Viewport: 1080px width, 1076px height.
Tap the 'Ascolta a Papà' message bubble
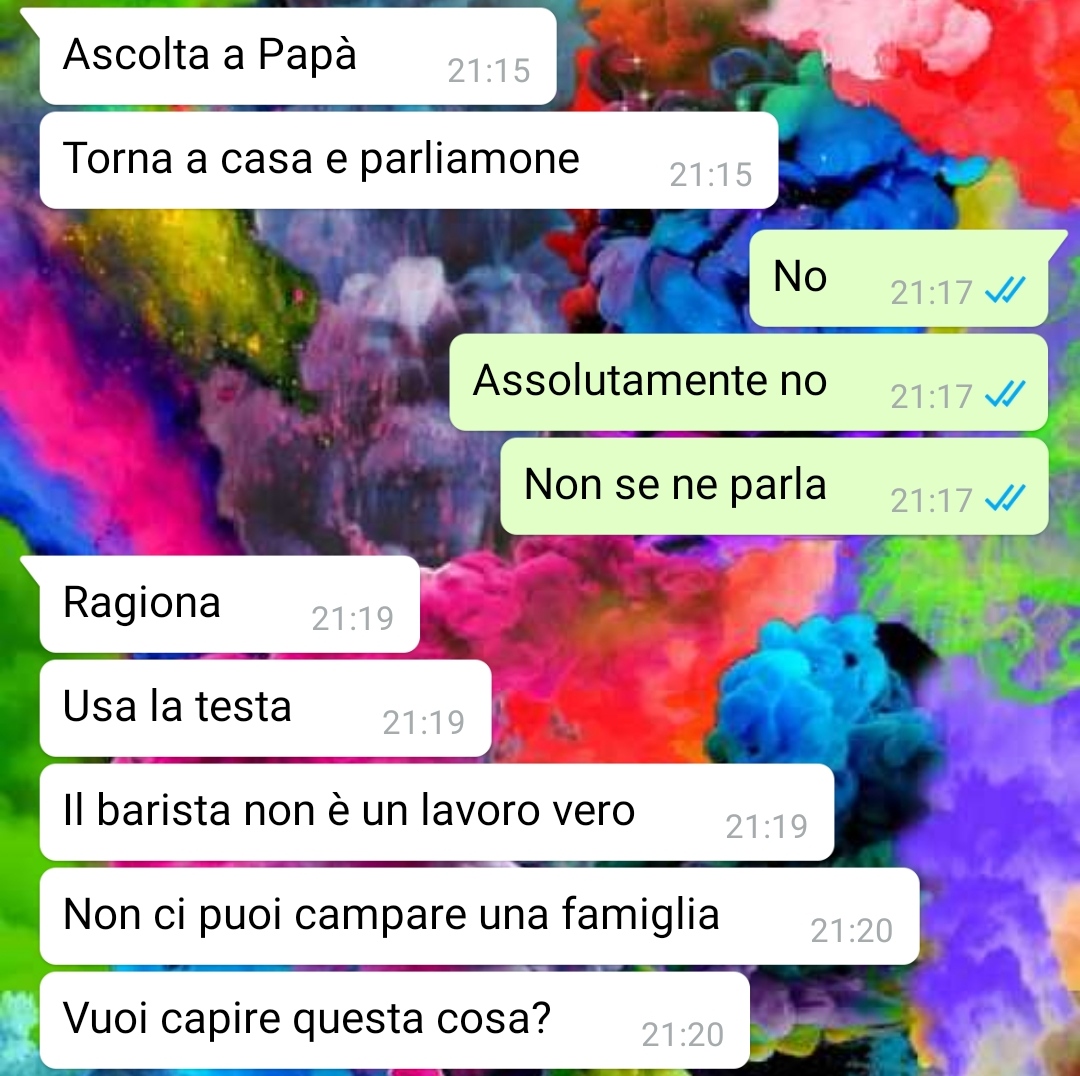[x=298, y=56]
